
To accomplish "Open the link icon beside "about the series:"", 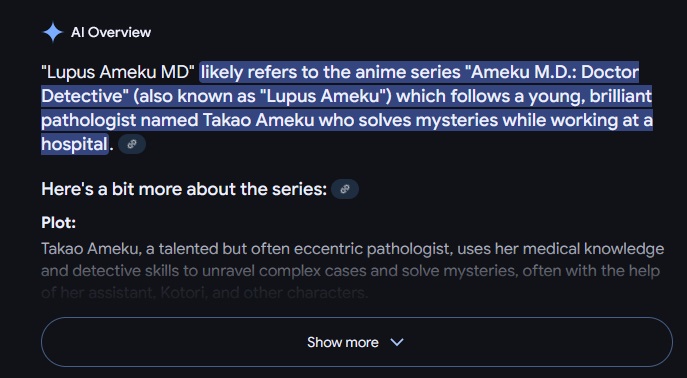I will tap(345, 189).
